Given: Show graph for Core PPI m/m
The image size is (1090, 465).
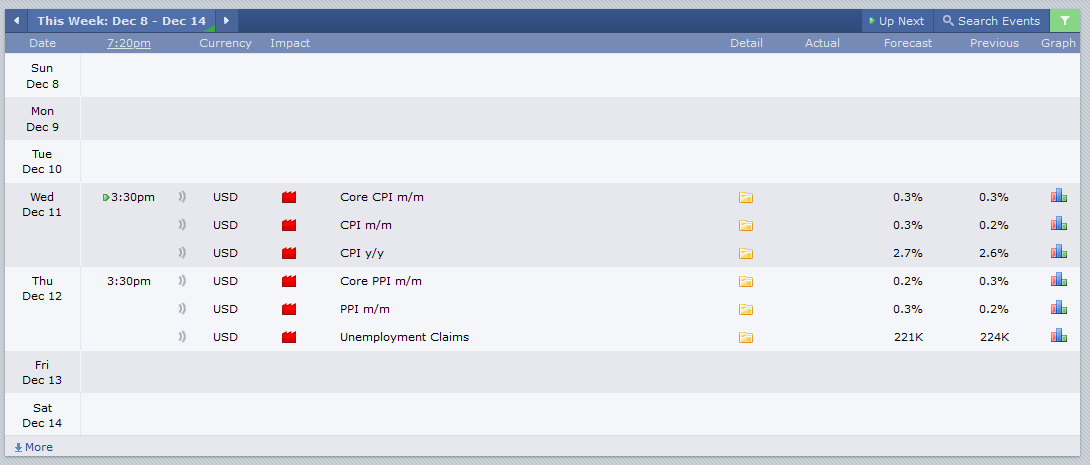Looking at the screenshot, I should (1059, 280).
